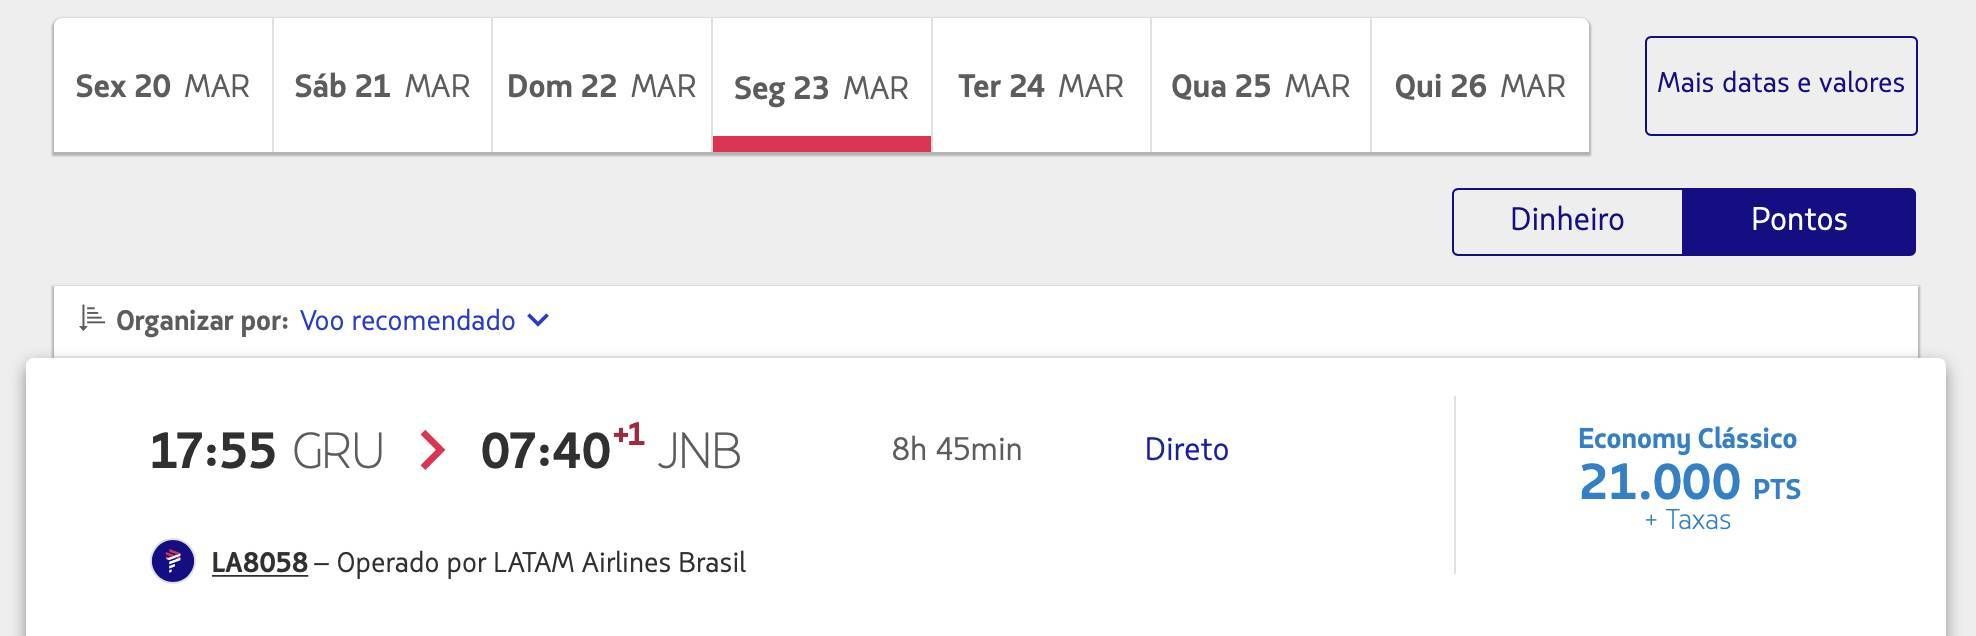
Task: Select the Qui 26 MAR date tab
Action: click(x=1480, y=86)
